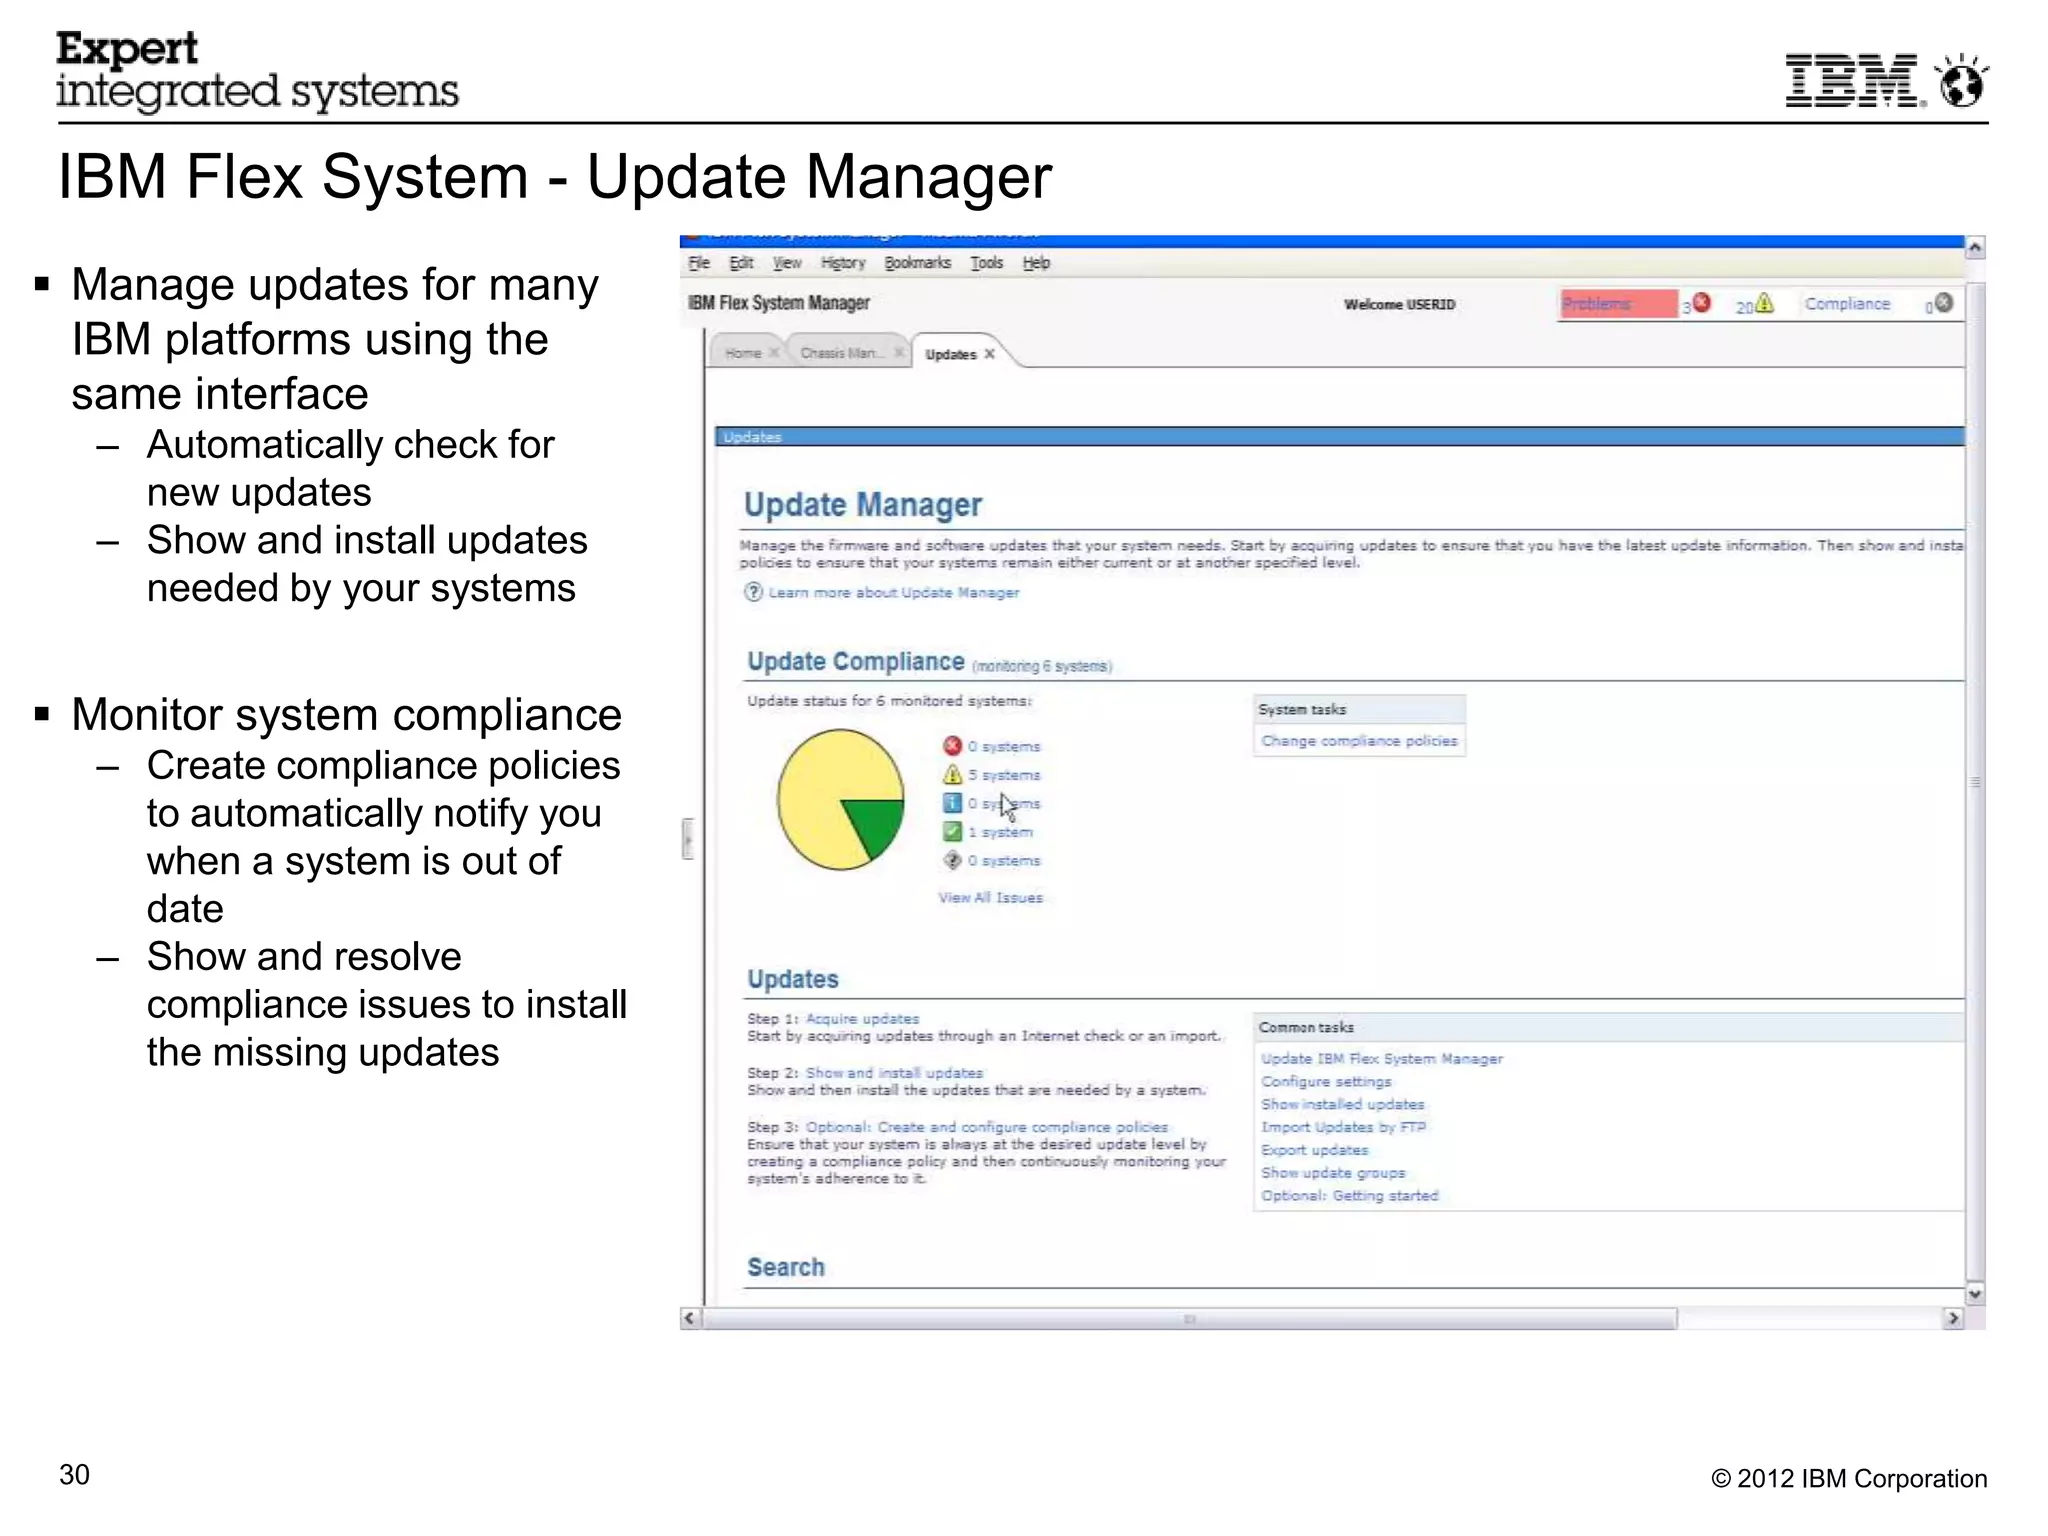Open Create and configure compliance policies link

coord(987,1127)
